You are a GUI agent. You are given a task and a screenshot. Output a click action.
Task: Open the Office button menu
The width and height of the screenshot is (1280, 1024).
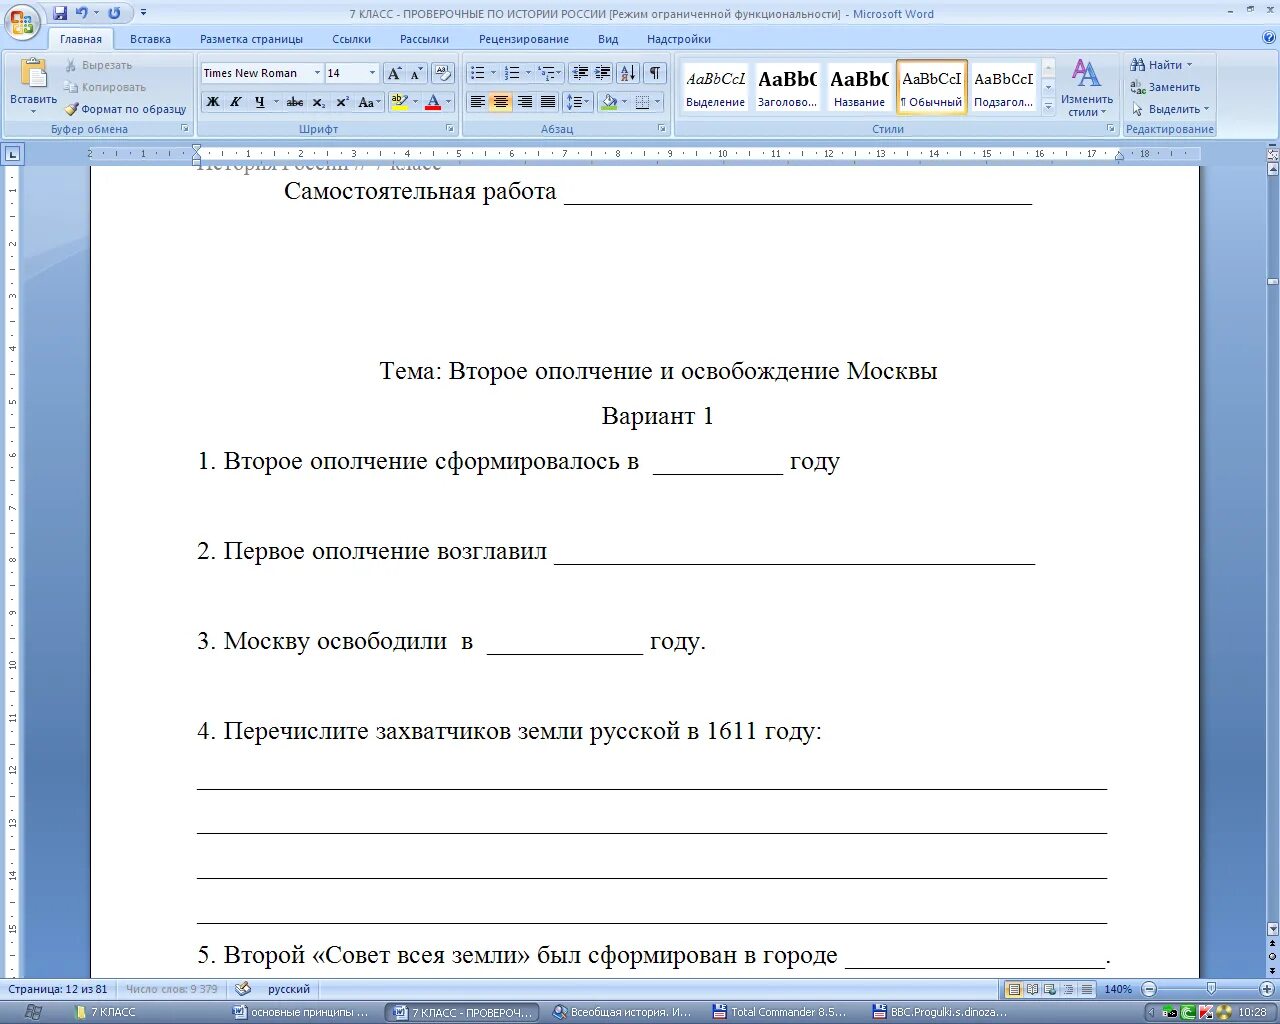tap(22, 22)
